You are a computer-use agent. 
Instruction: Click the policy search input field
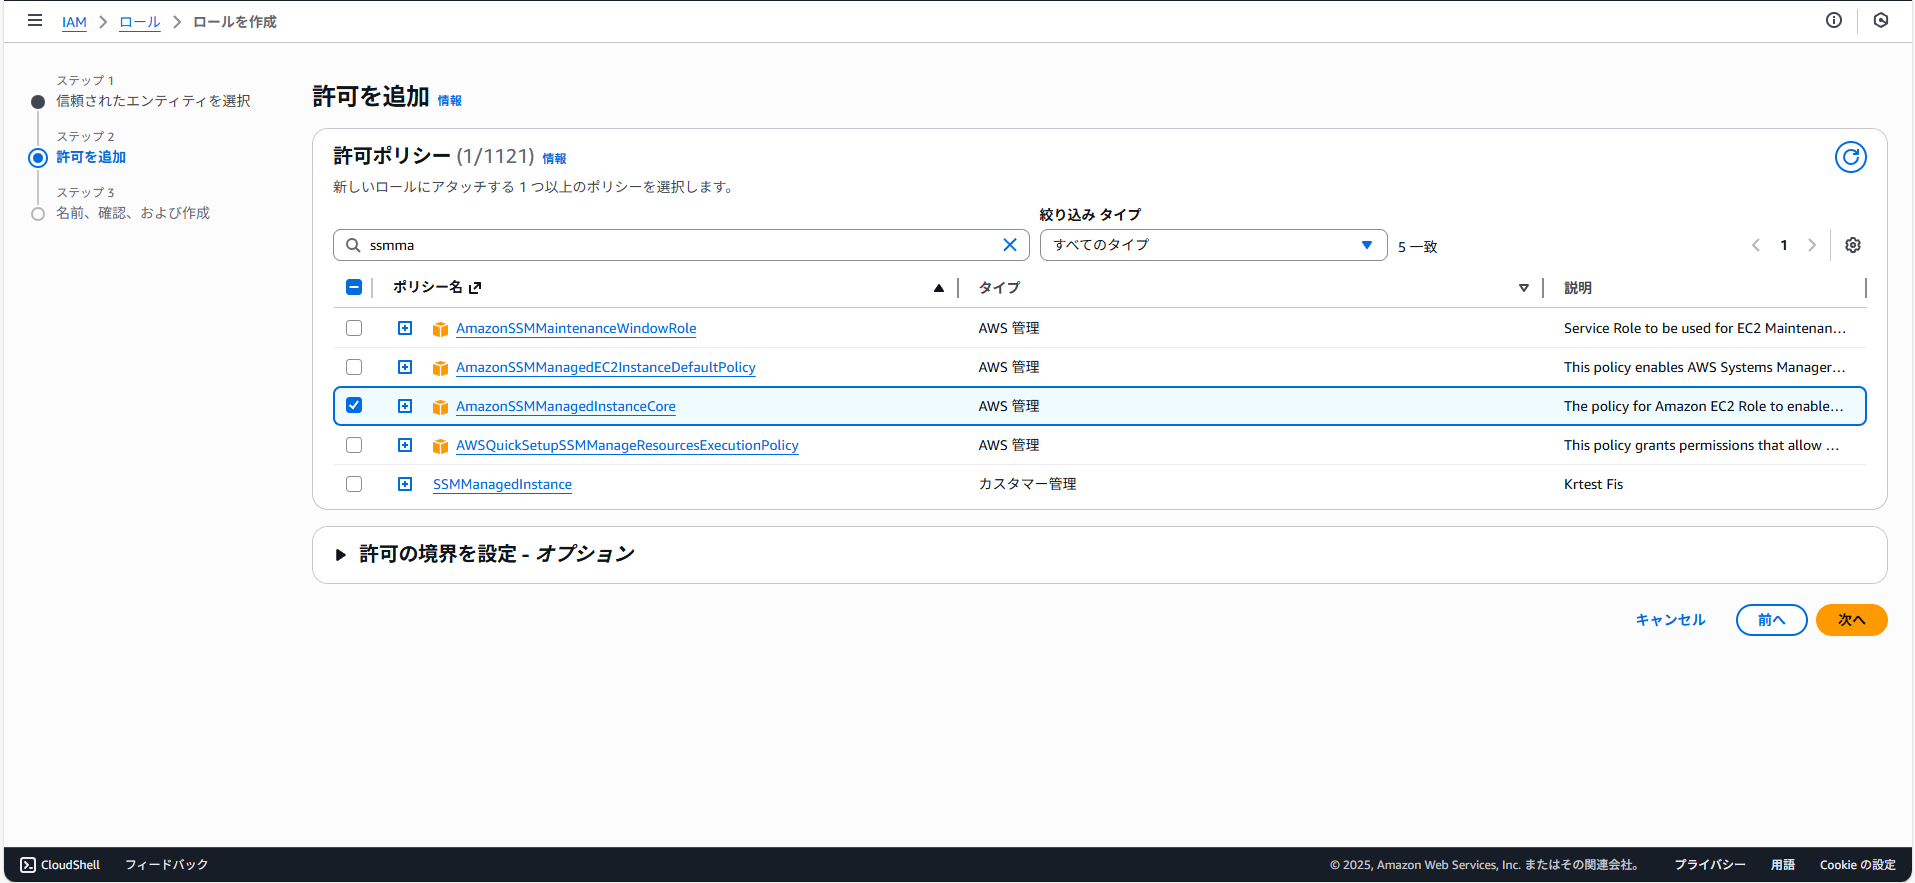coord(681,245)
